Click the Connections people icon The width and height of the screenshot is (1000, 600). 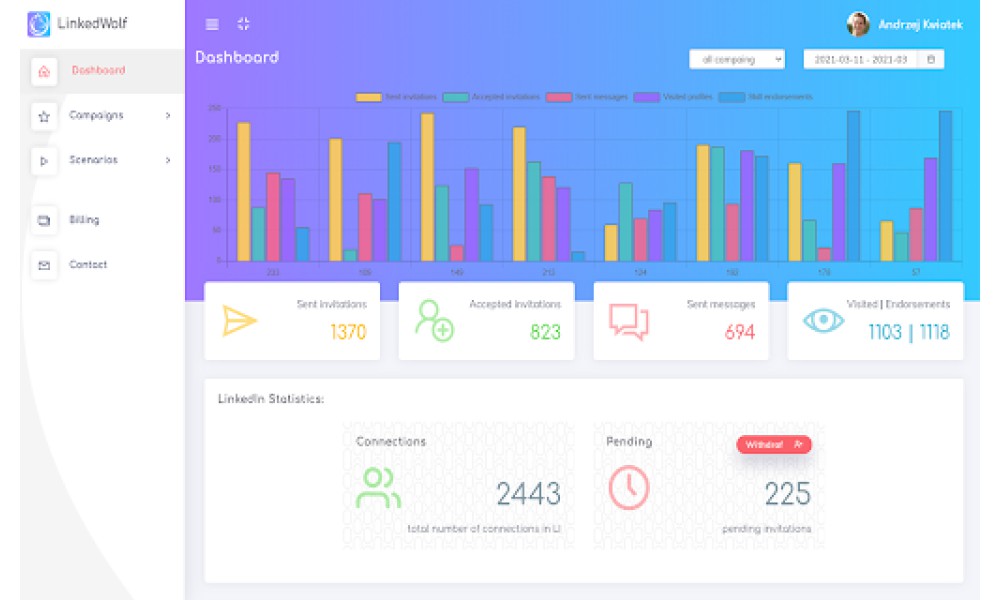(379, 488)
